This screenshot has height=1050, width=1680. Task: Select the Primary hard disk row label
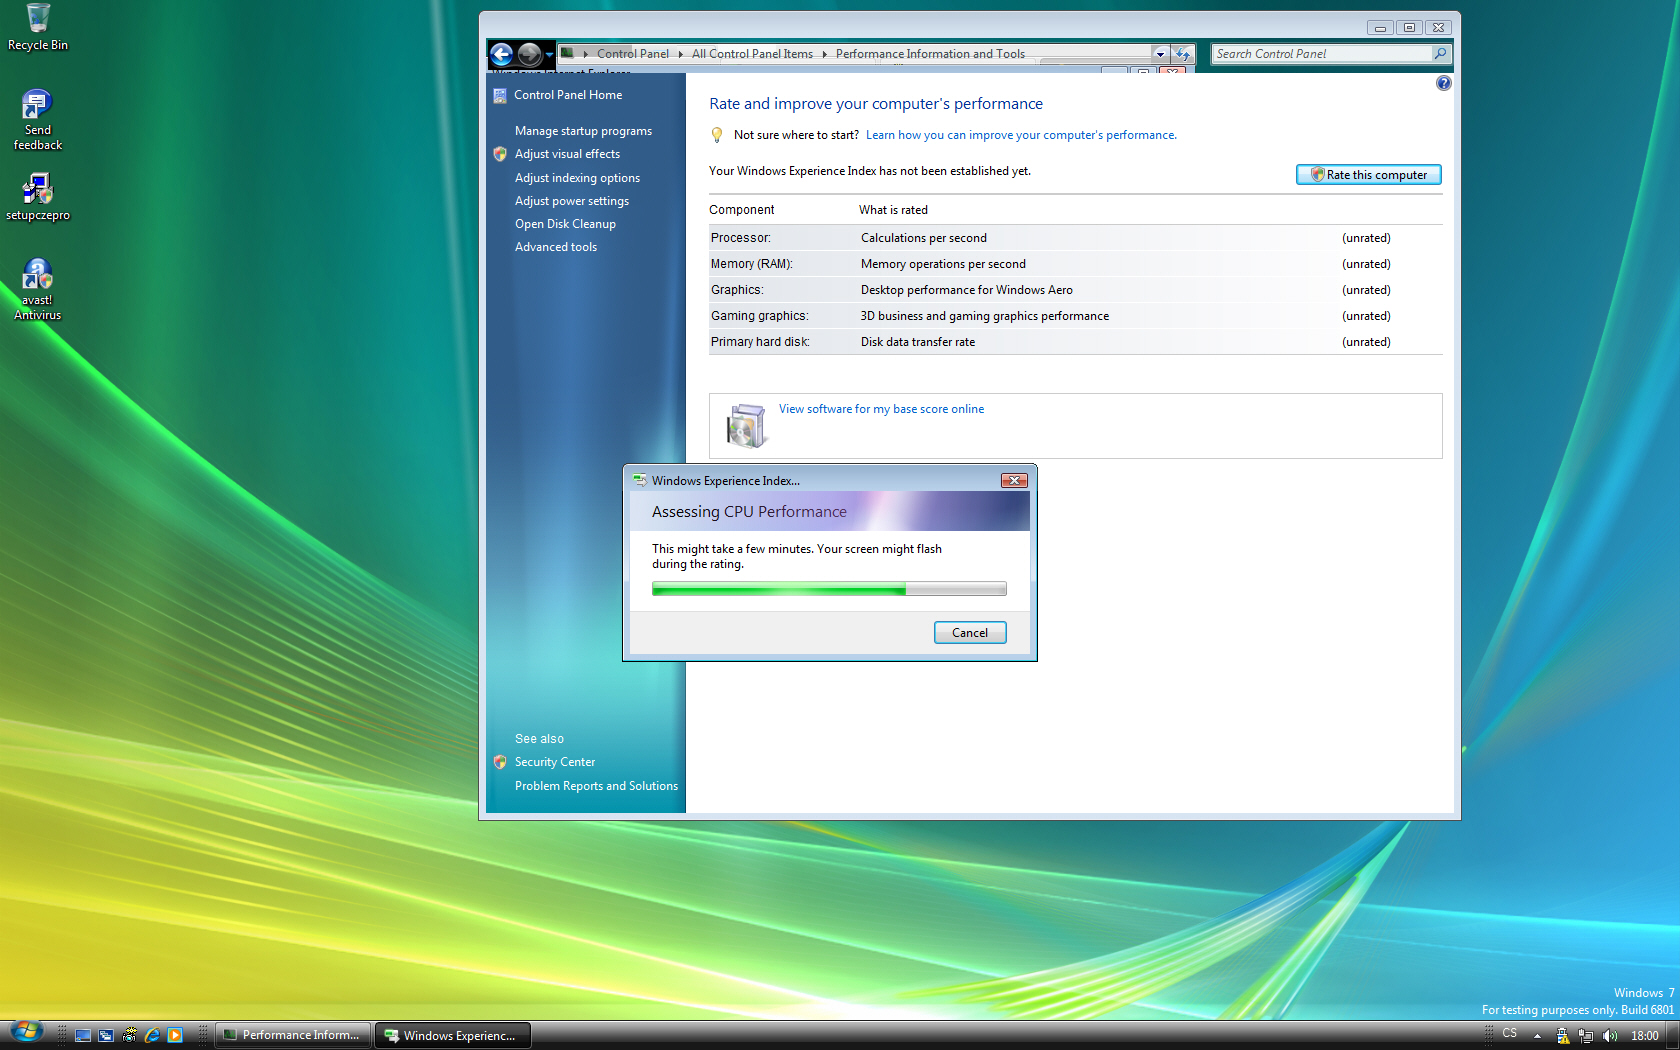760,342
